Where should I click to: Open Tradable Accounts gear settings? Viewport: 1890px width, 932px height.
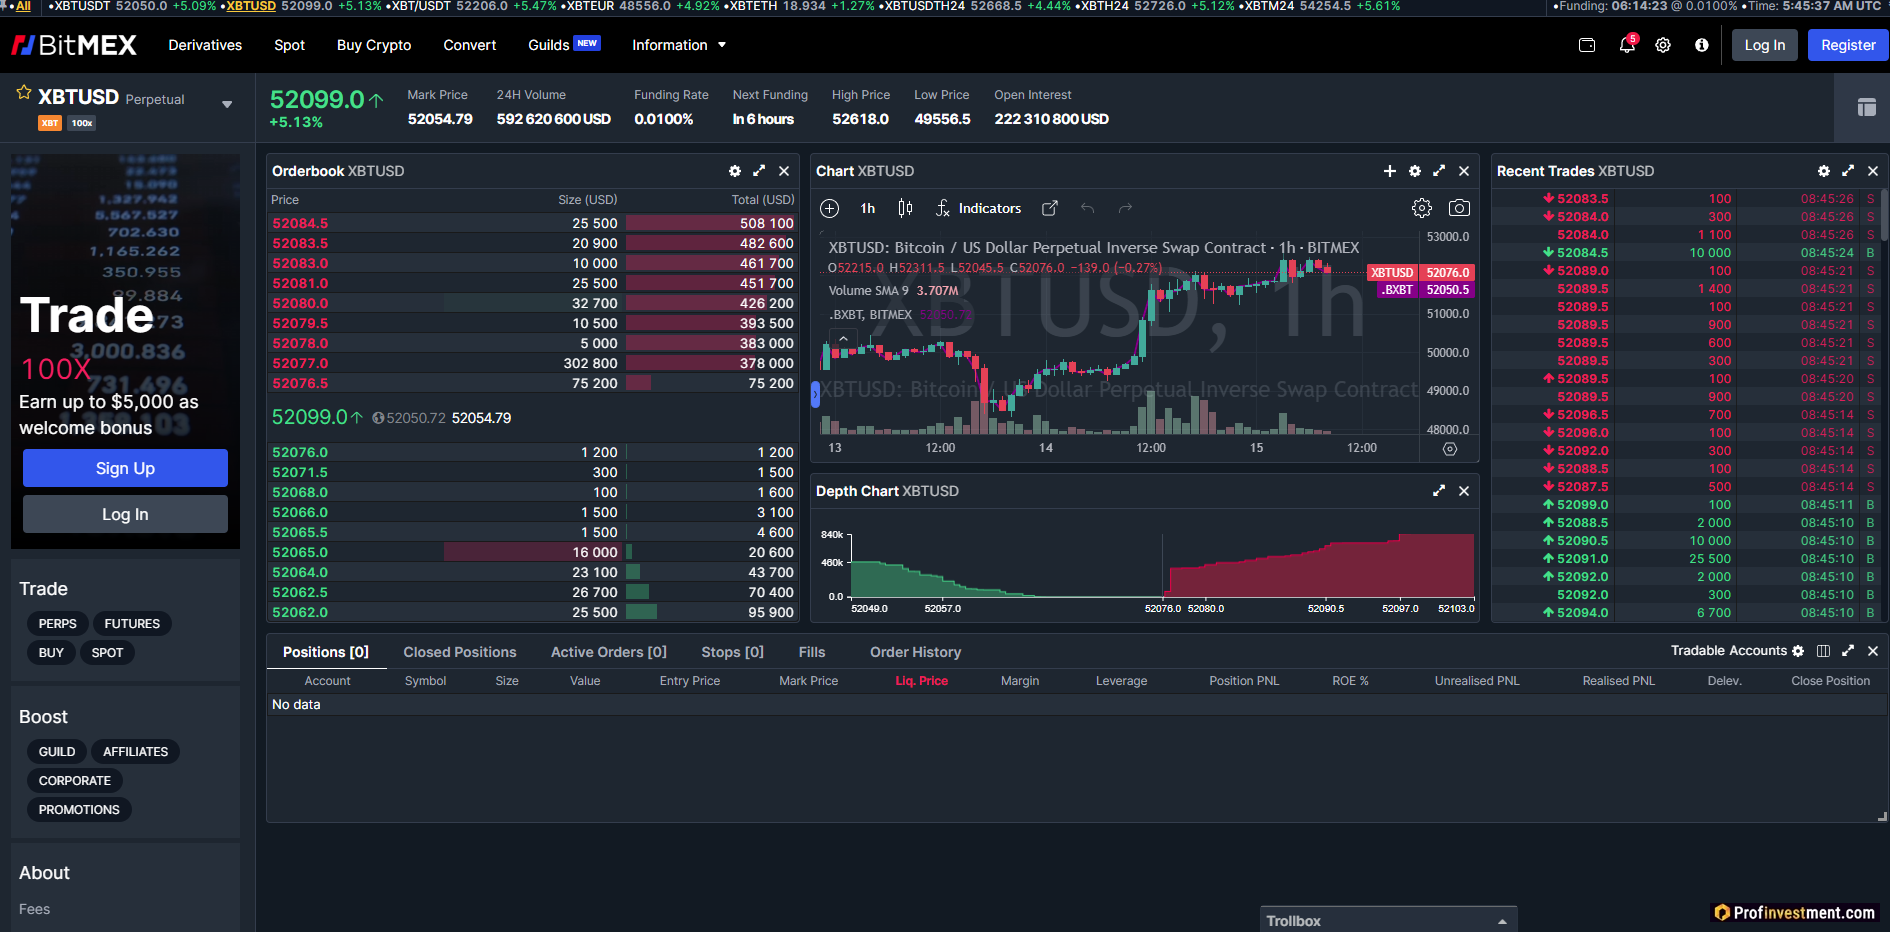[x=1798, y=651]
